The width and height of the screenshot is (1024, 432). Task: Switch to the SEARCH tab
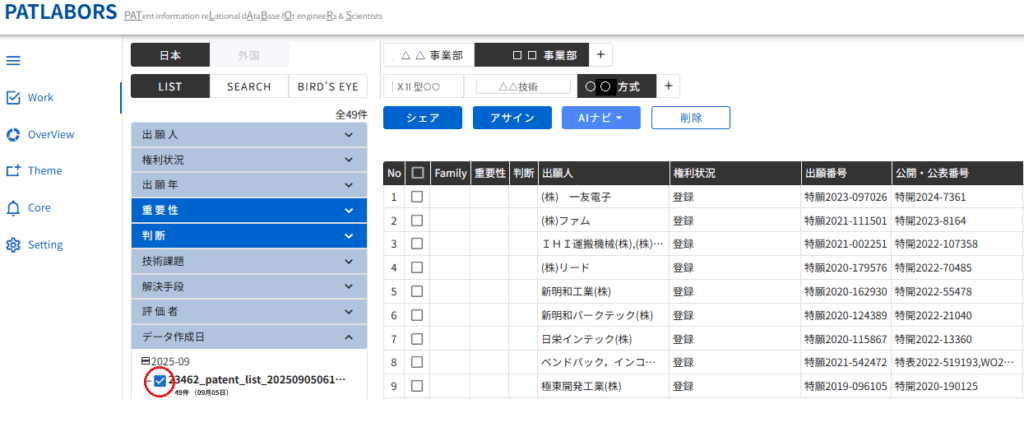pos(249,87)
